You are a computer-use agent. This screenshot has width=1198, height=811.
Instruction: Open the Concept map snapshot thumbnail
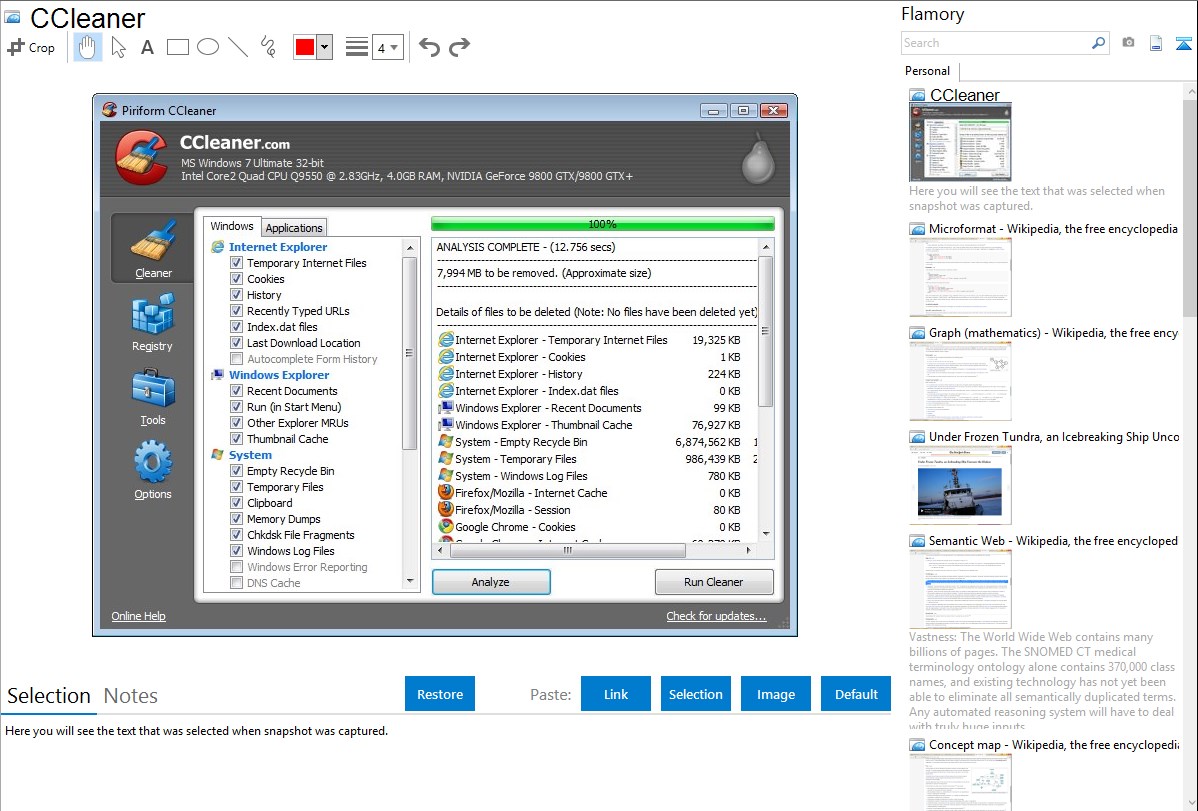(960, 783)
